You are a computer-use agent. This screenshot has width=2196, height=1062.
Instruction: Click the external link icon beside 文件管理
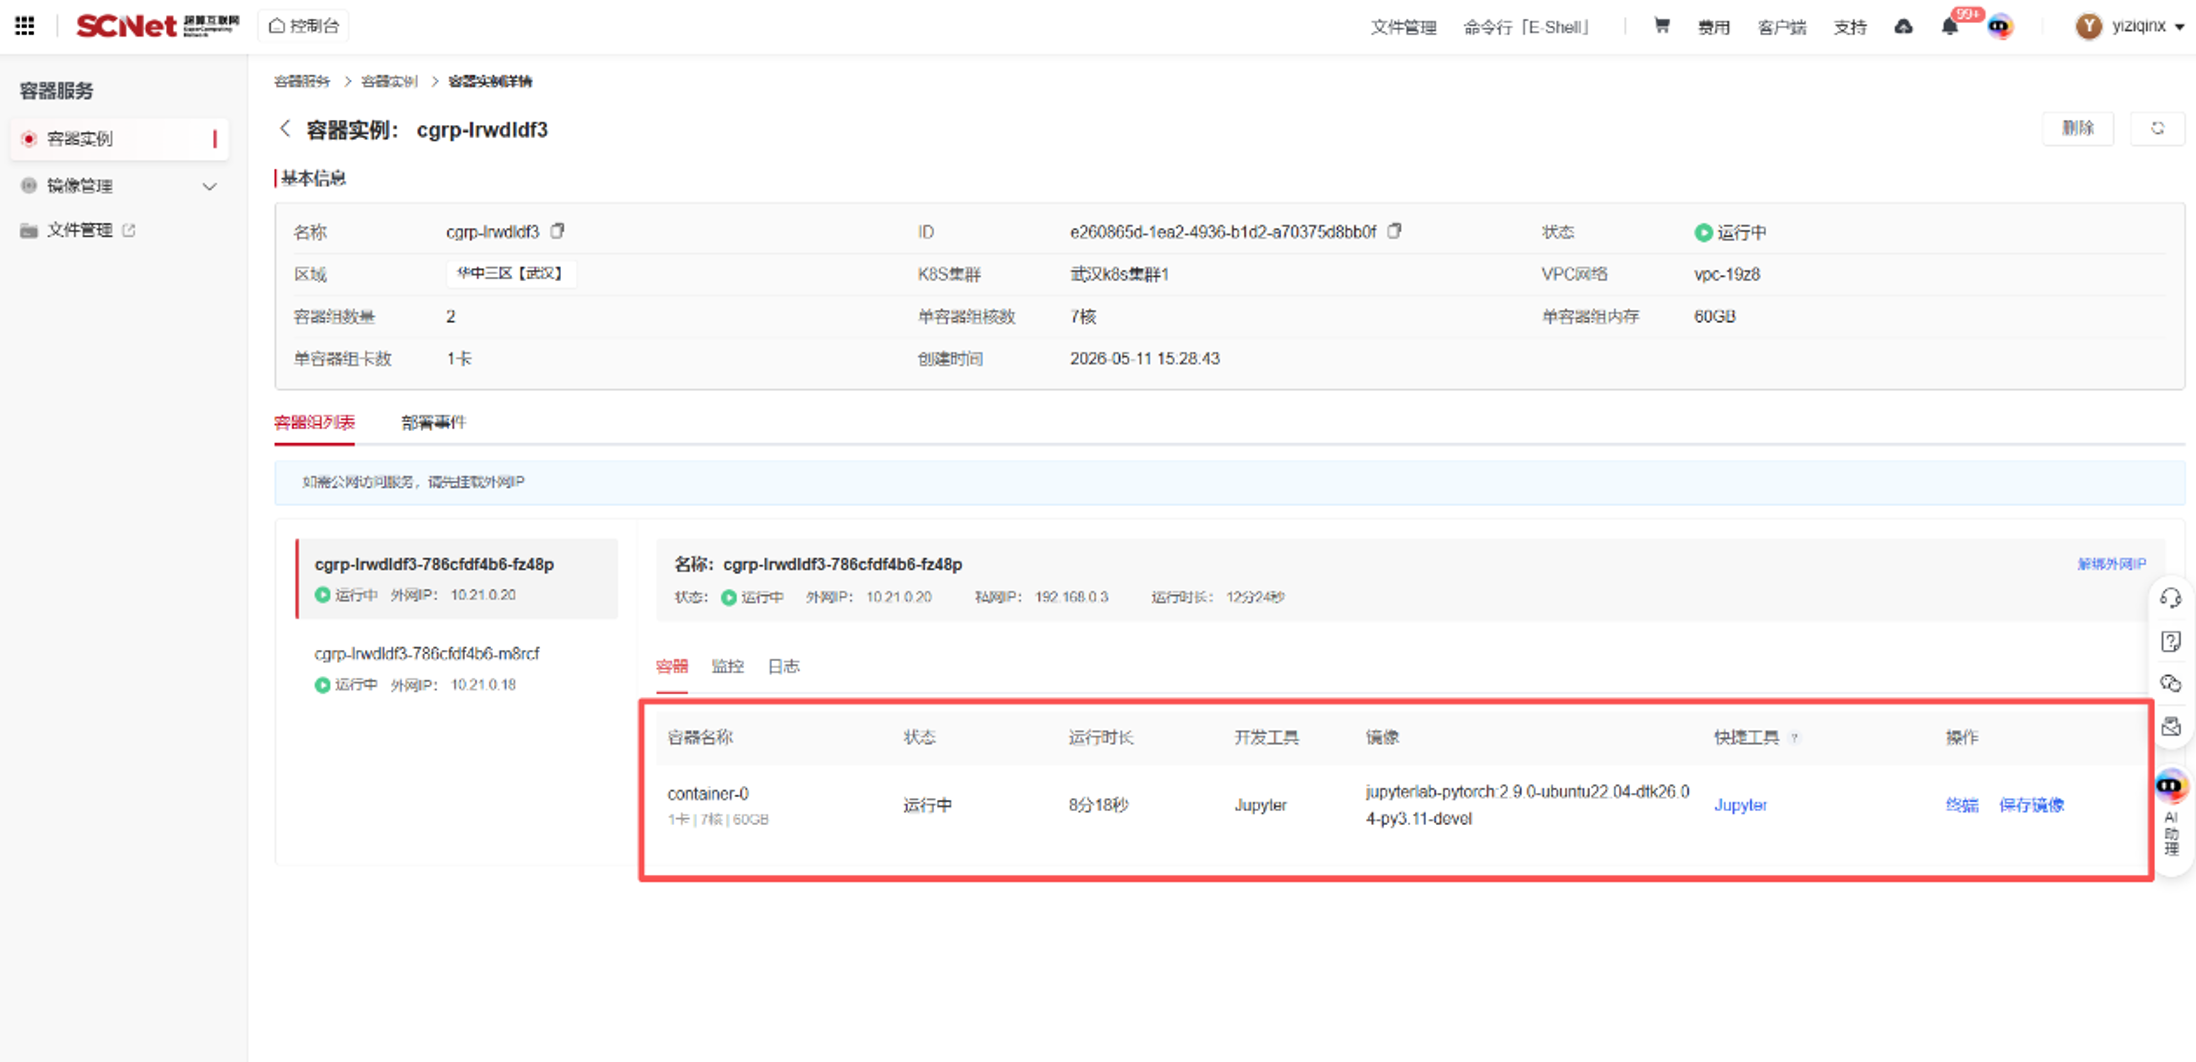pyautogui.click(x=129, y=230)
